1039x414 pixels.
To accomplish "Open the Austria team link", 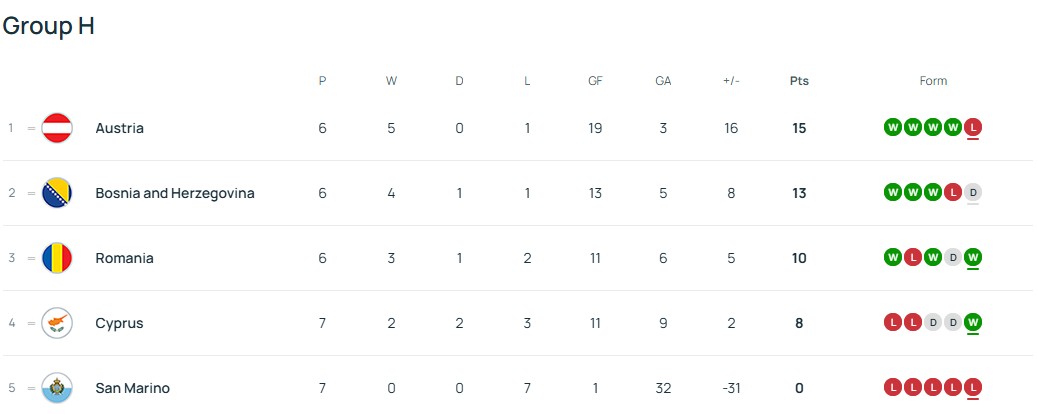I will tap(119, 128).
